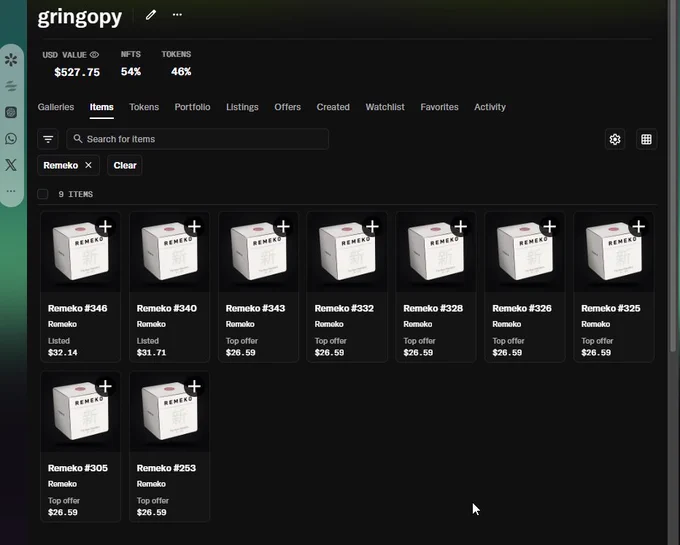Click the second sidebar wave icon

pos(11,86)
